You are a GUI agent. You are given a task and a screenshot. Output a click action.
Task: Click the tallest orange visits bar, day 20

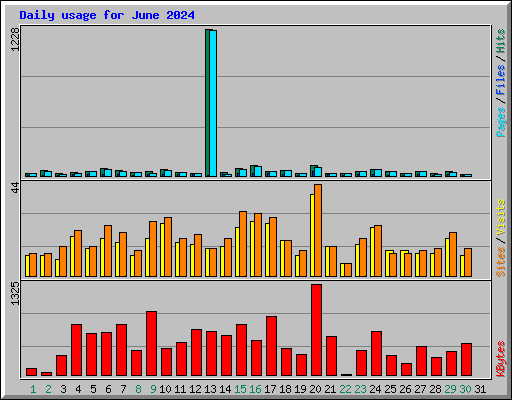pyautogui.click(x=318, y=230)
